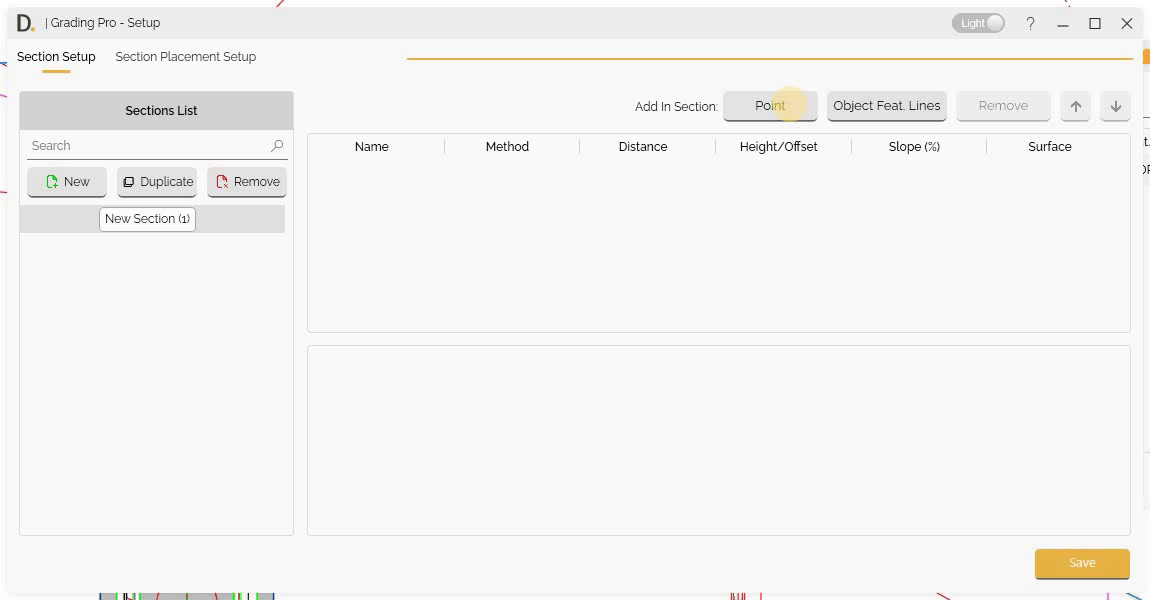Open the Section Setup tab
The width and height of the screenshot is (1150, 600).
pyautogui.click(x=56, y=57)
